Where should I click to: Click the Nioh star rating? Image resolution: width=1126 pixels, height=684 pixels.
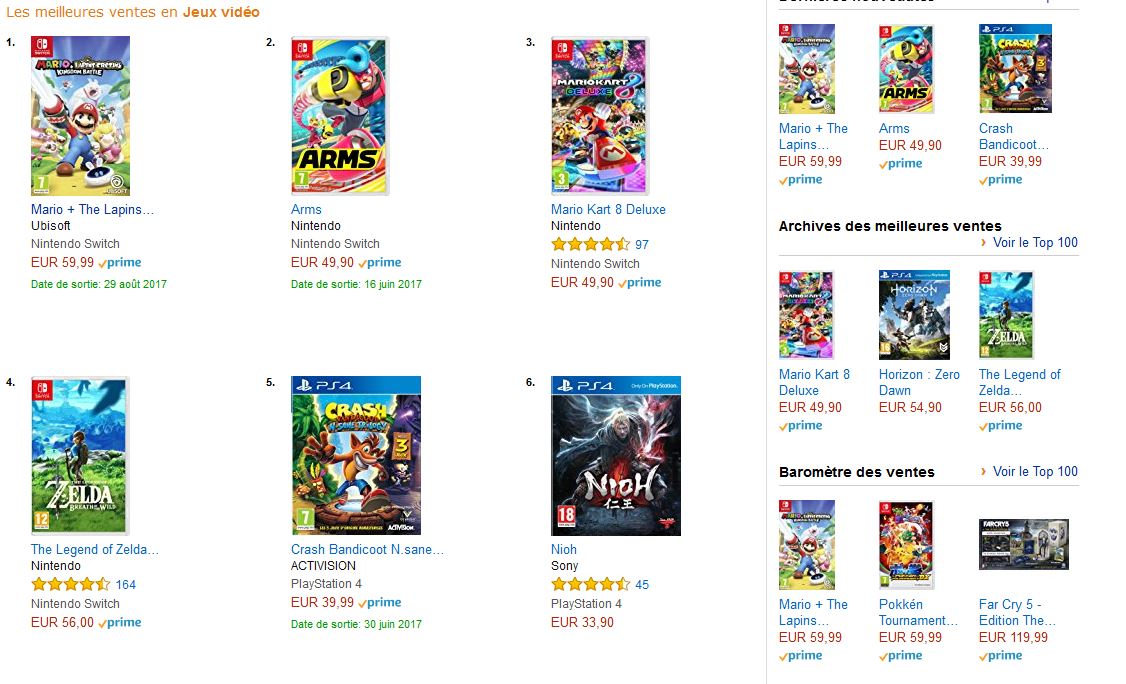[x=590, y=584]
